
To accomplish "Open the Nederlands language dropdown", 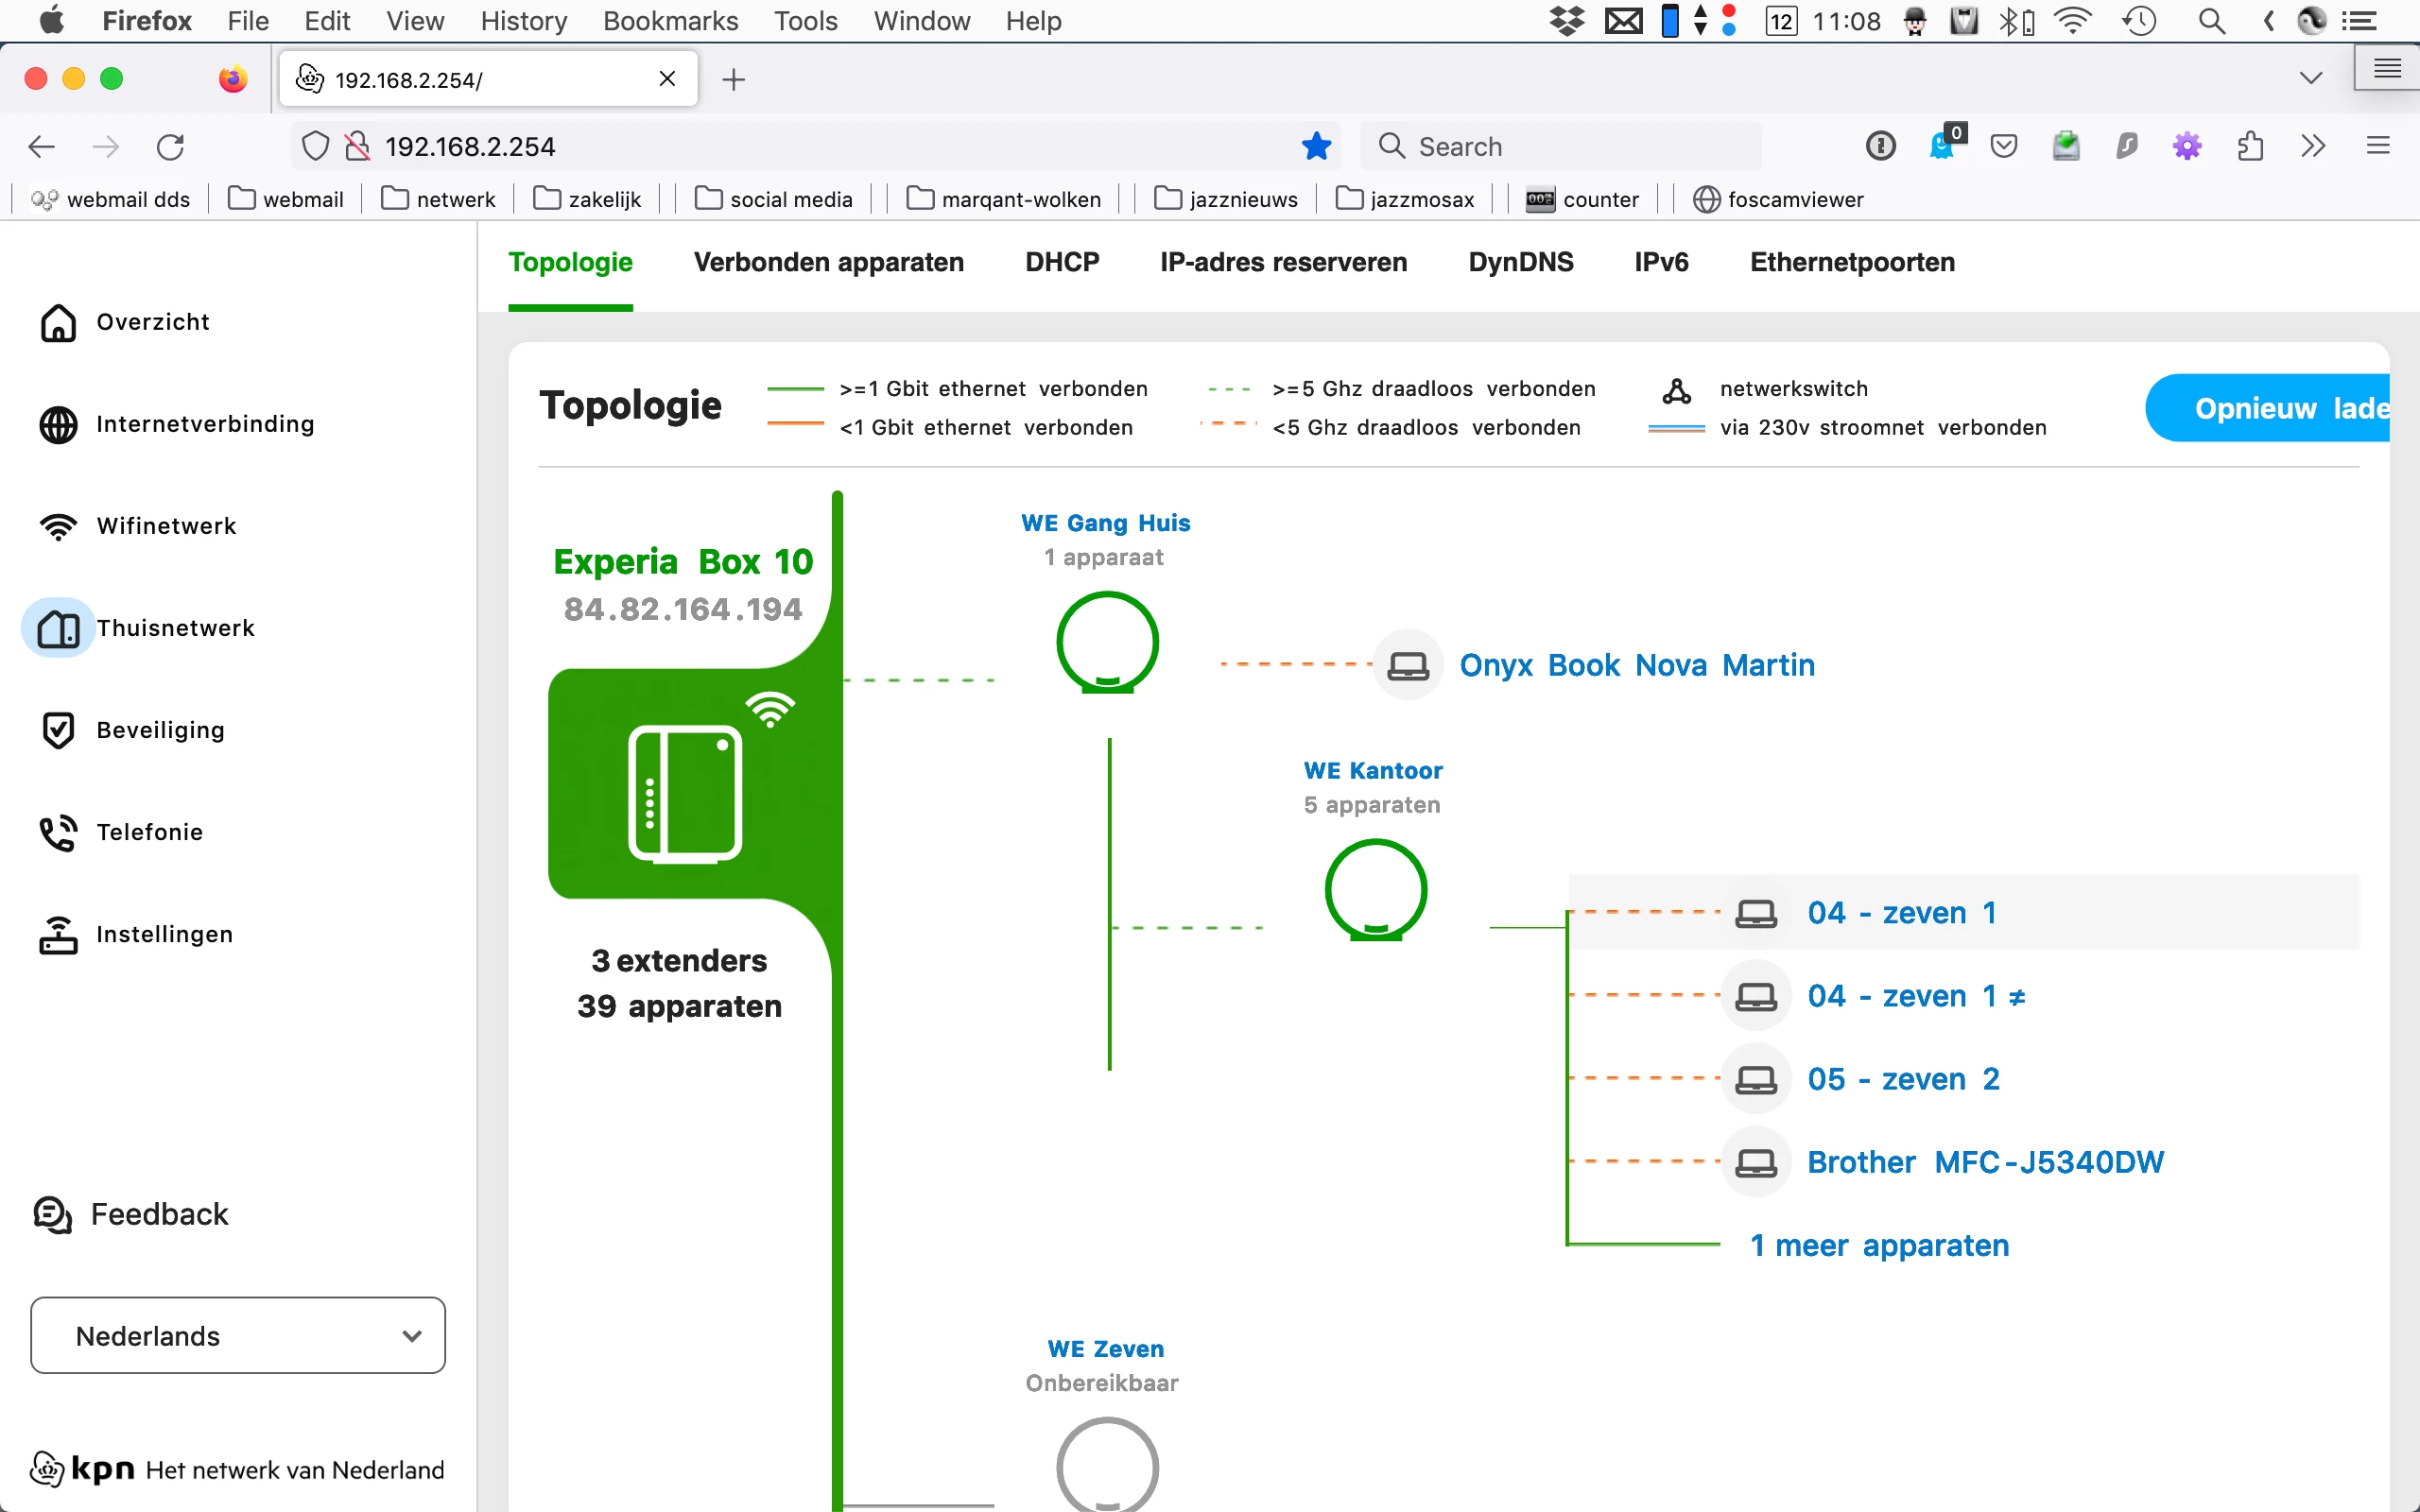I will tap(238, 1335).
